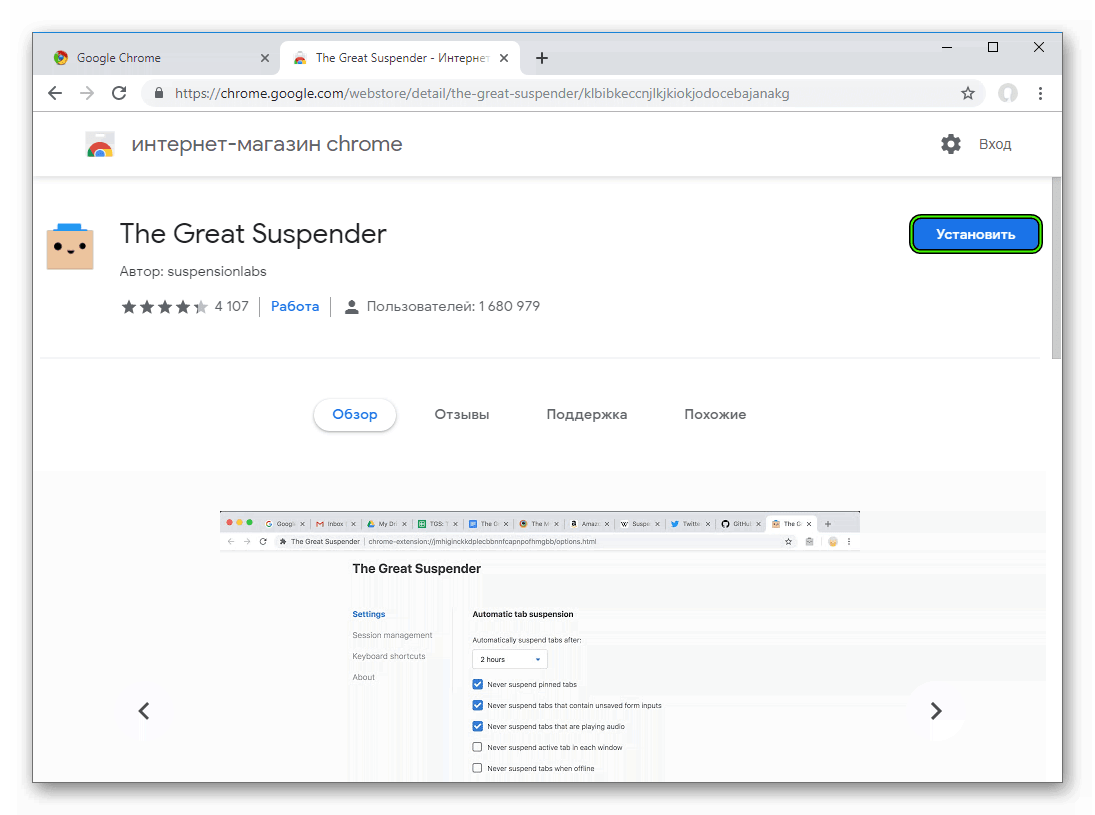The image size is (1095, 815).
Task: Open the Chrome three-dot menu
Action: click(1041, 93)
